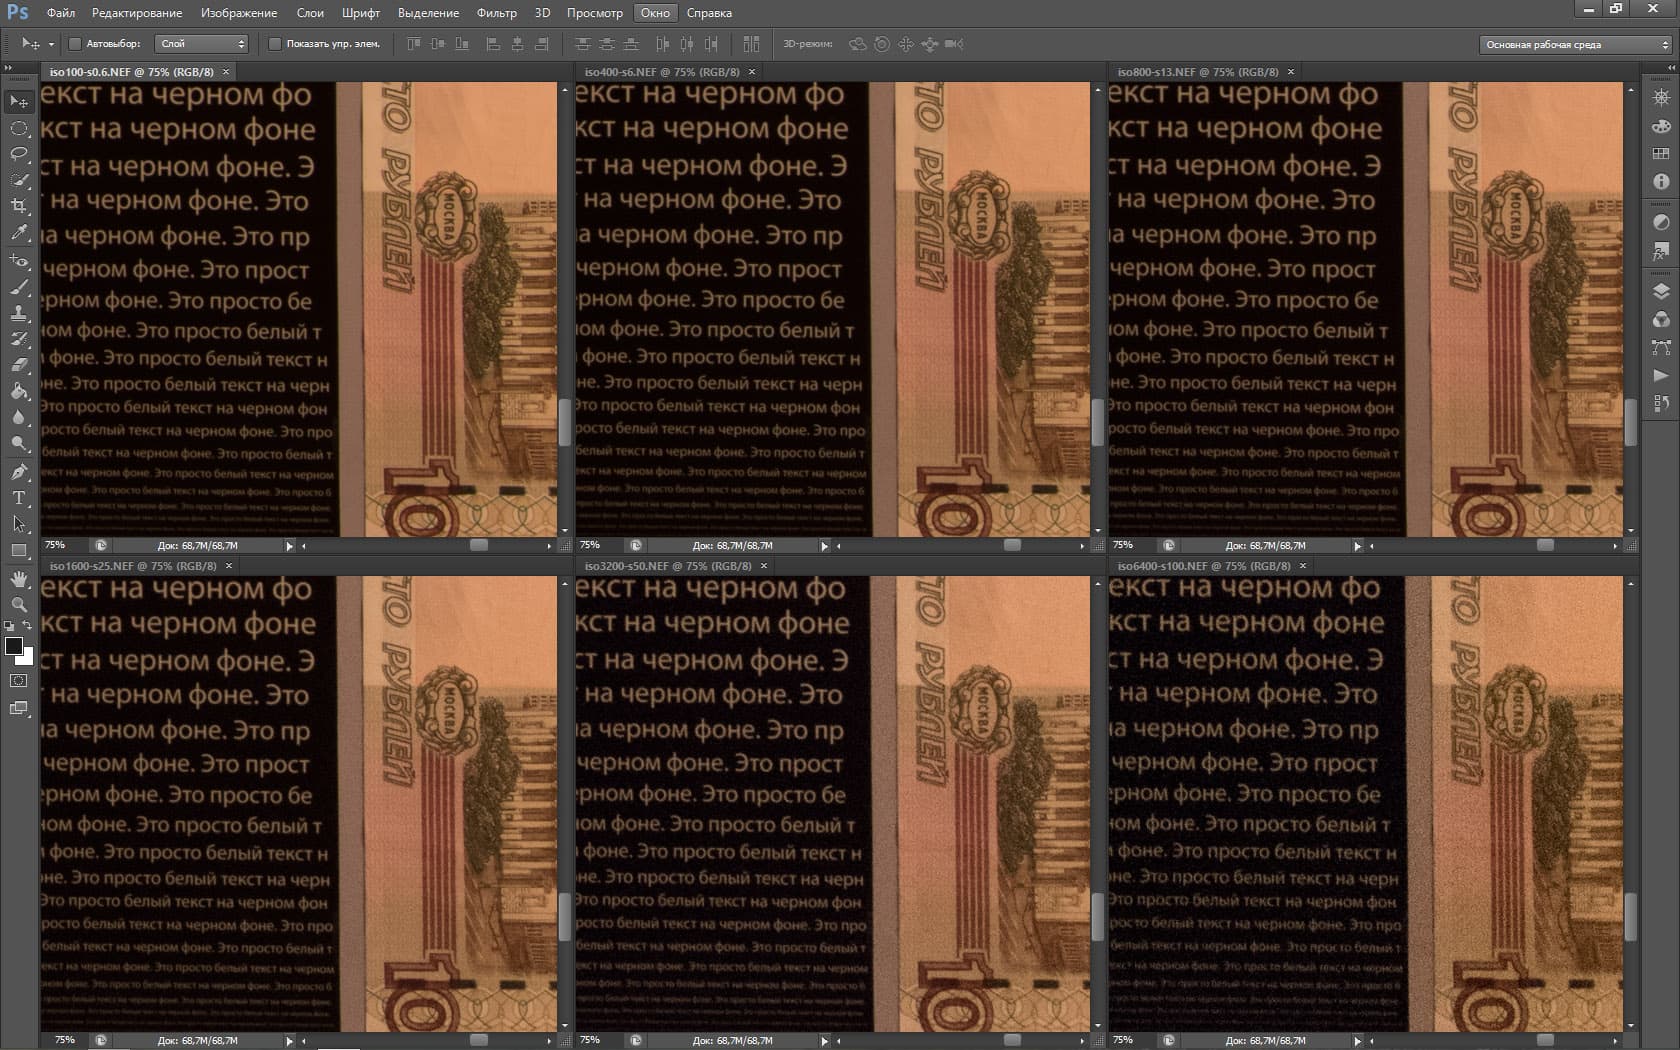Activate the Hand tool
This screenshot has height=1050, width=1680.
click(19, 579)
